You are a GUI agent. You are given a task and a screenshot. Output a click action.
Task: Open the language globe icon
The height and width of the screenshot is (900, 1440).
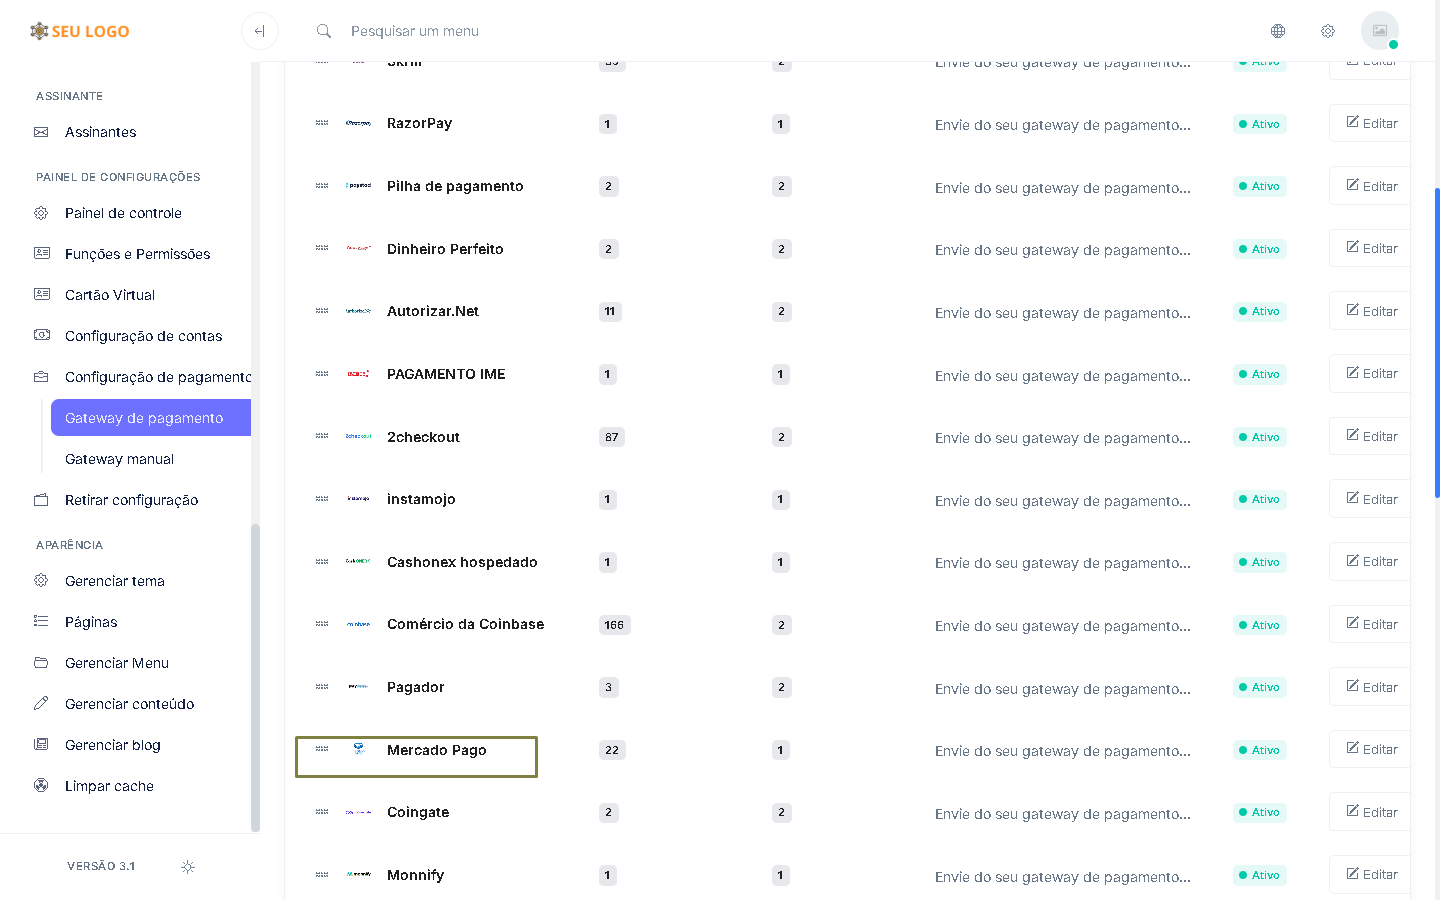(x=1278, y=31)
